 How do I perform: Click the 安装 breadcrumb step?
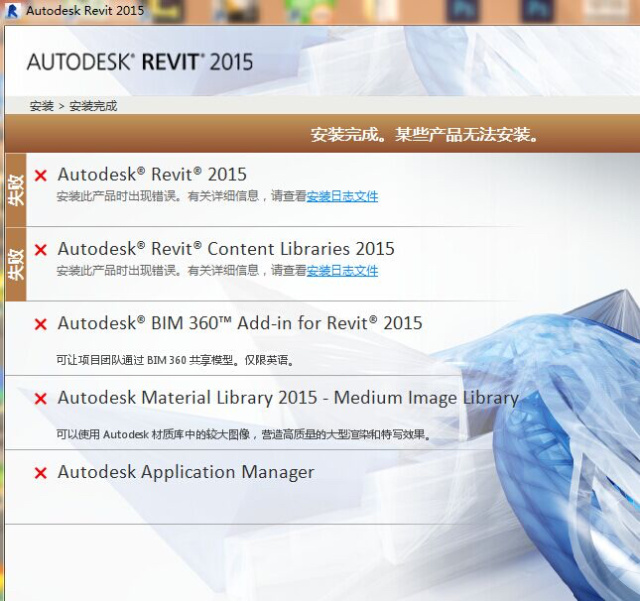41,106
